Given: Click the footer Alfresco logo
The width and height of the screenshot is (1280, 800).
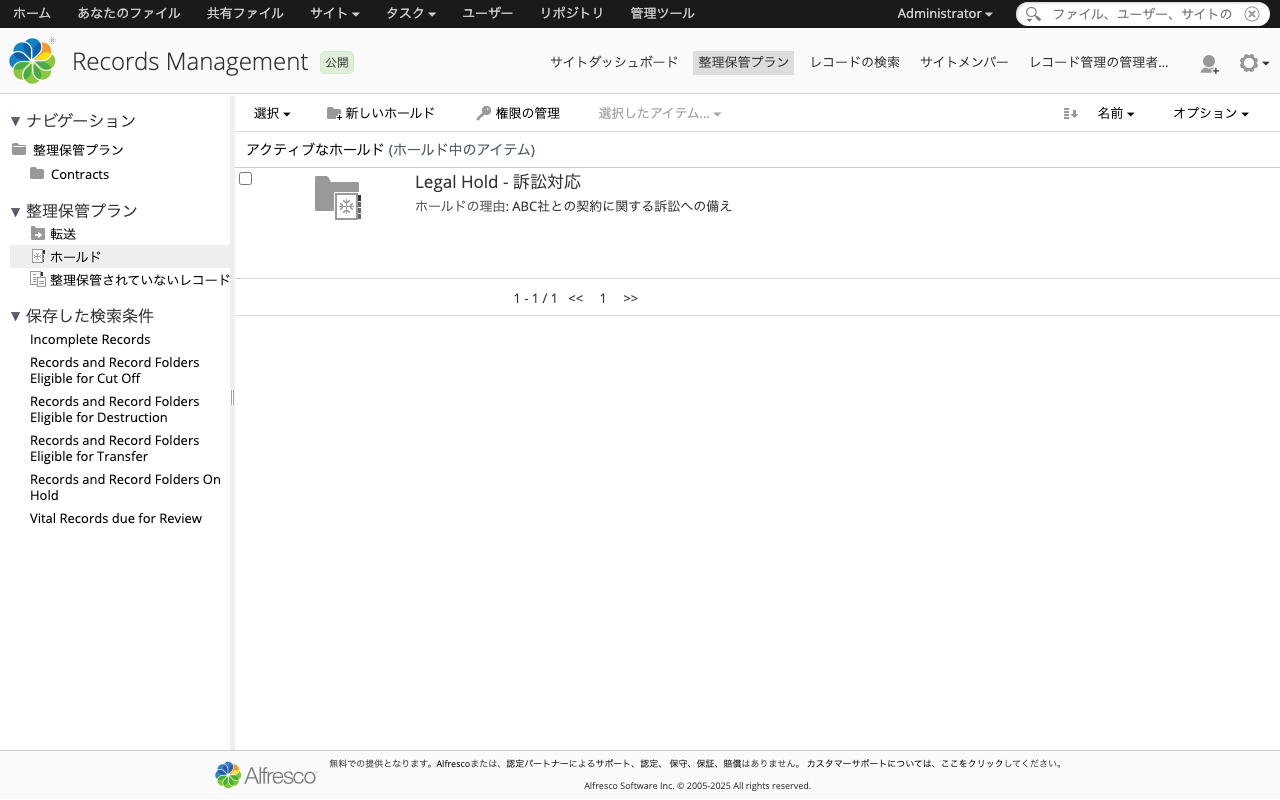Looking at the screenshot, I should point(266,775).
